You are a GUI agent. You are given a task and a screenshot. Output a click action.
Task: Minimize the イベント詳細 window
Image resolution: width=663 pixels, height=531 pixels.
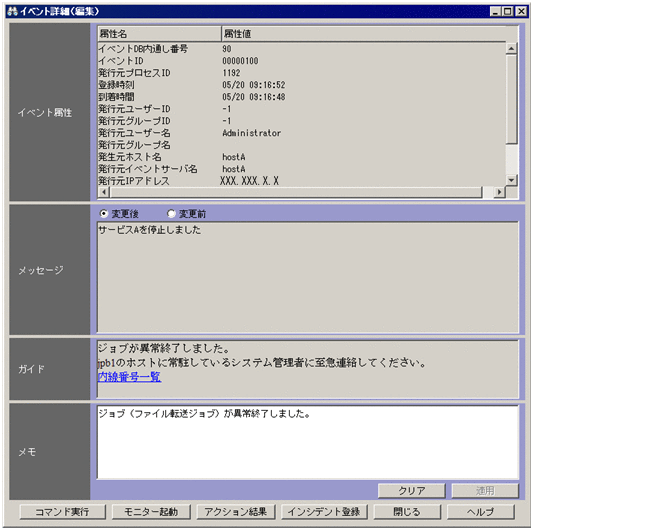click(x=495, y=11)
